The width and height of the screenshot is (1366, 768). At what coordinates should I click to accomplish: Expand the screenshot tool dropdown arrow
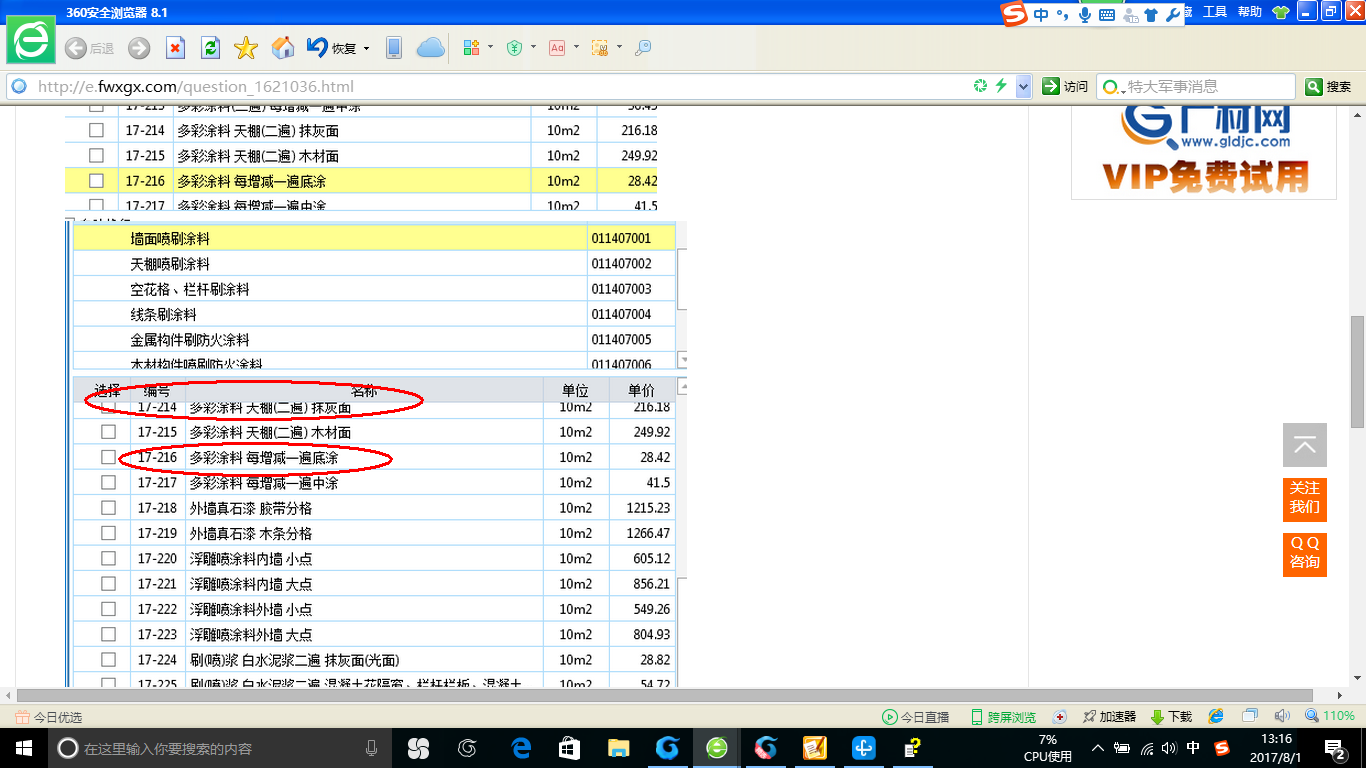coord(619,48)
